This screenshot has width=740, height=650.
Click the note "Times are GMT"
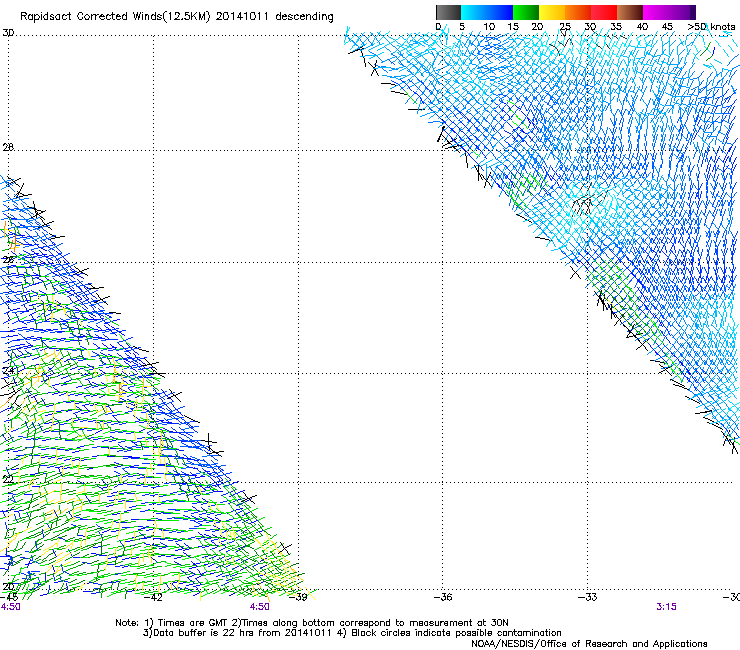193,623
